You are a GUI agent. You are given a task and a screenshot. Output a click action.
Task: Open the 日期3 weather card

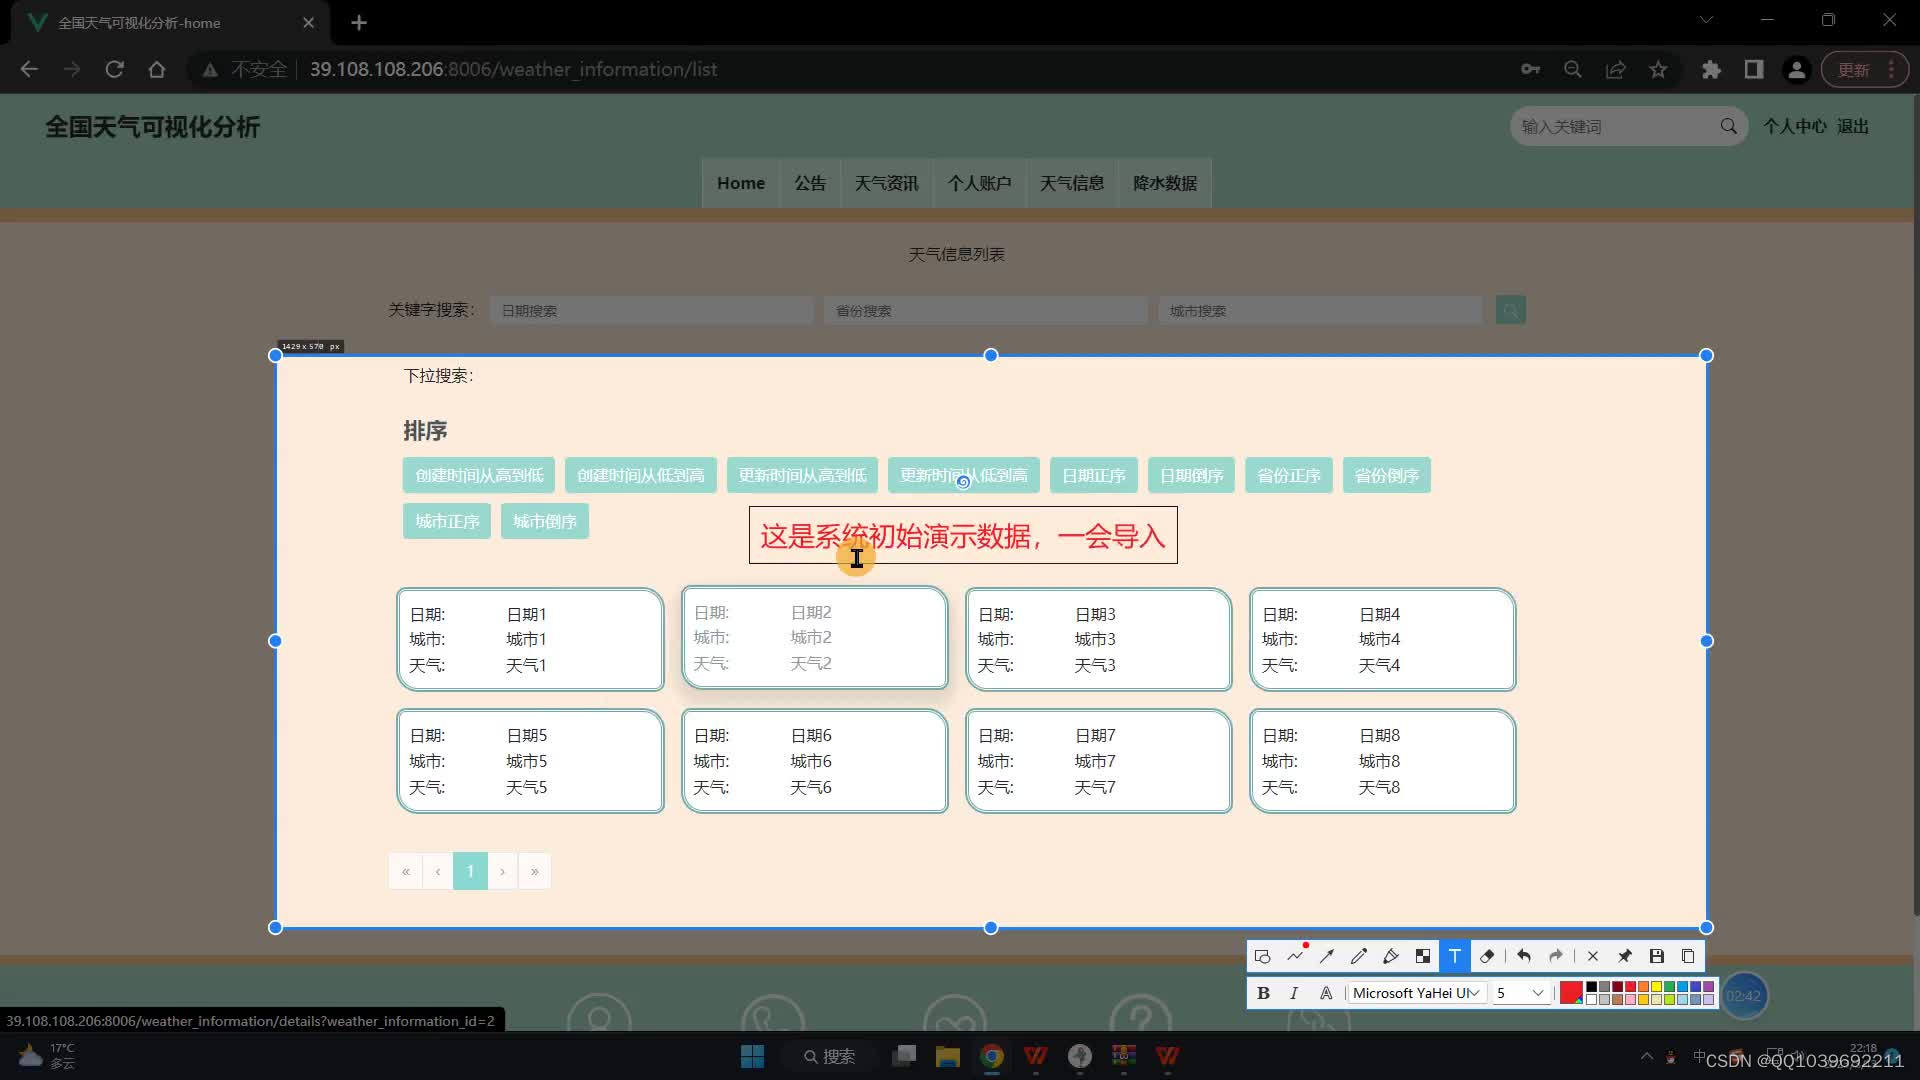1099,640
